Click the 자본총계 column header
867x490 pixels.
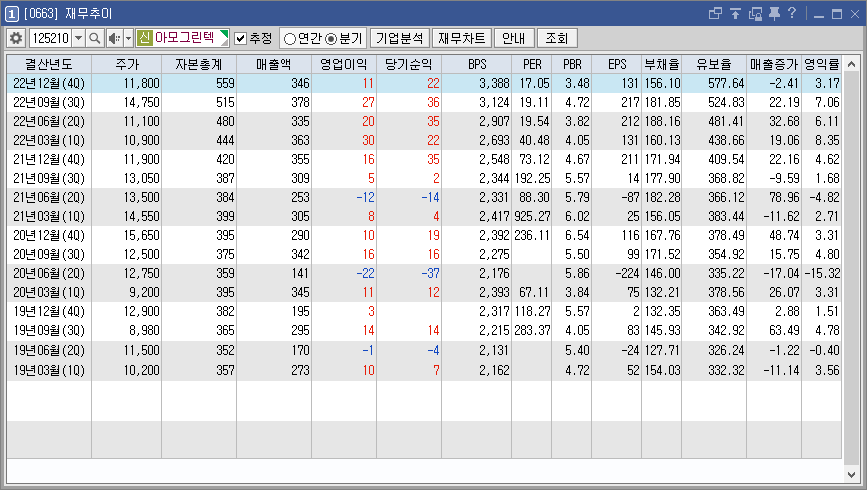[x=199, y=64]
